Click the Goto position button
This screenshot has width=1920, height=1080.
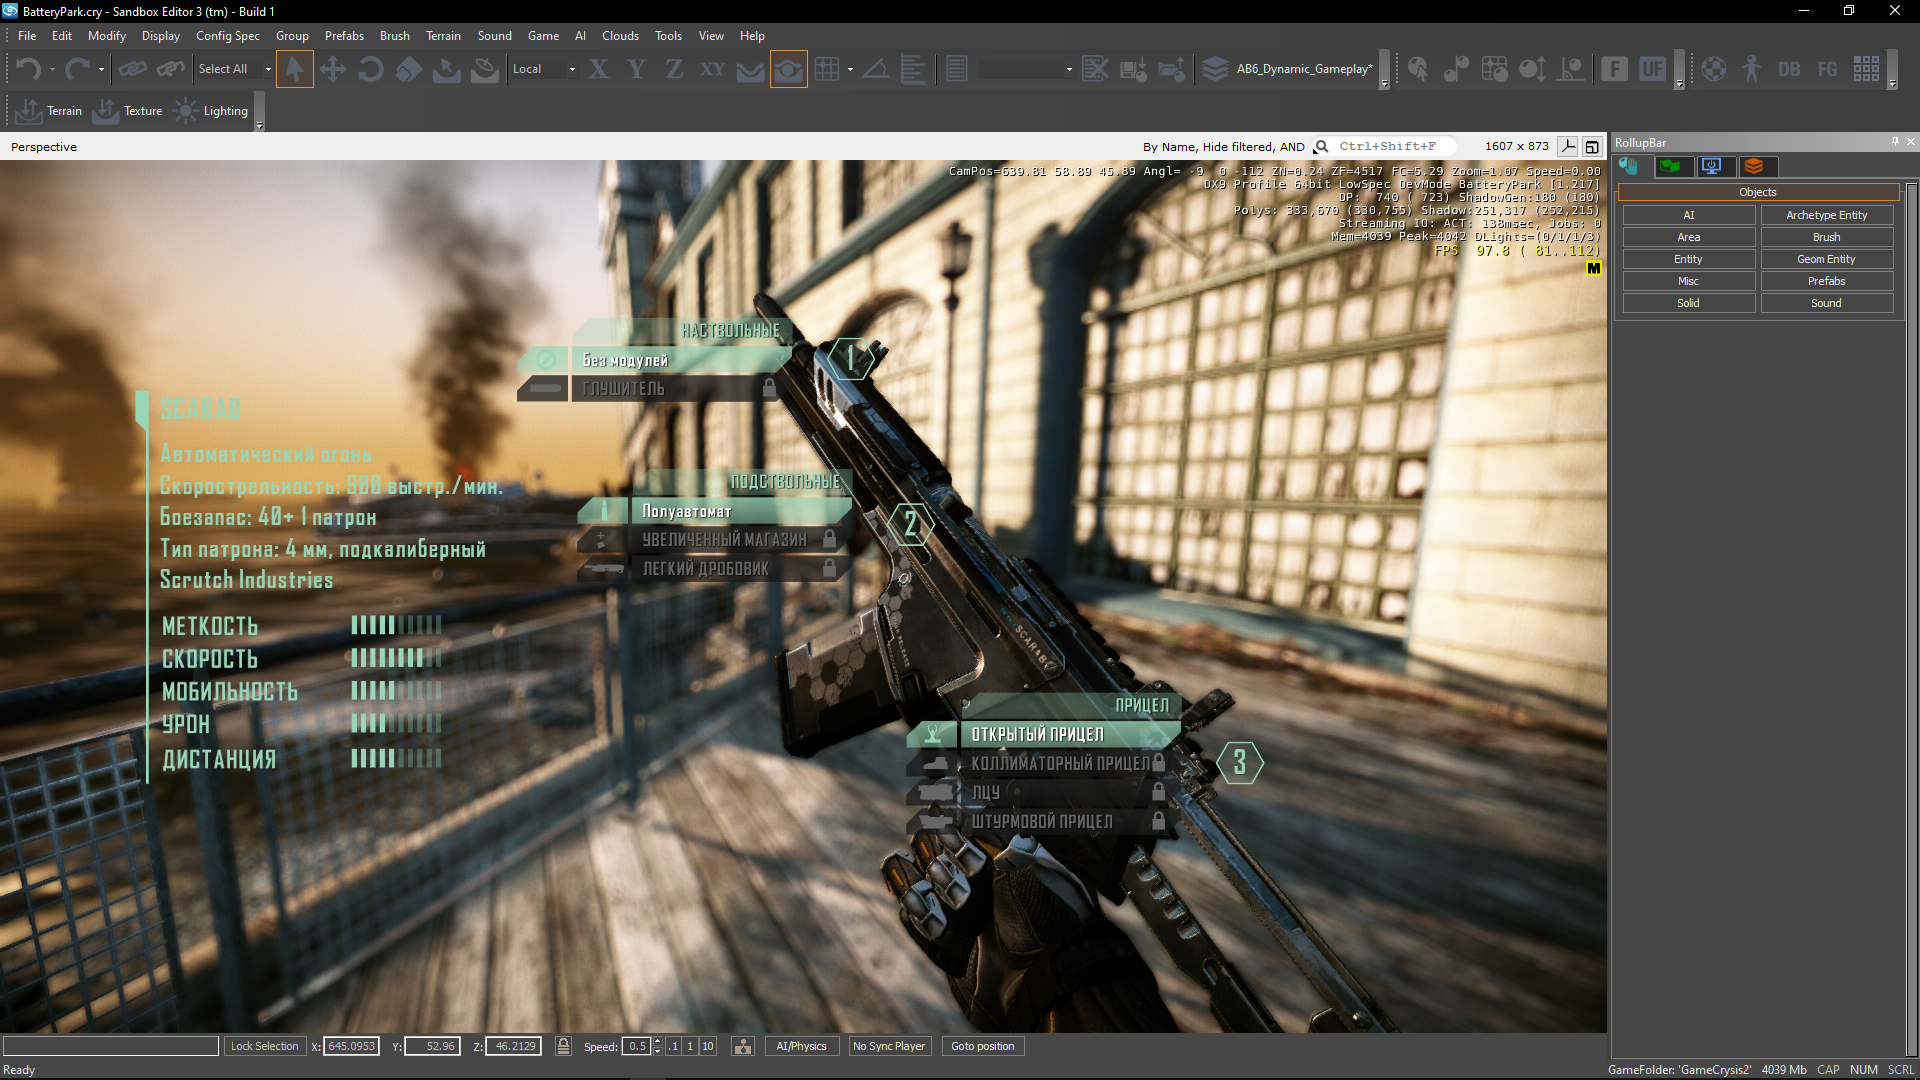(x=982, y=1046)
